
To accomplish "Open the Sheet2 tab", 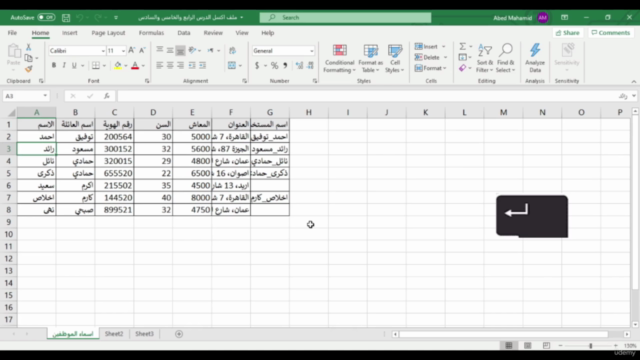I will point(114,334).
